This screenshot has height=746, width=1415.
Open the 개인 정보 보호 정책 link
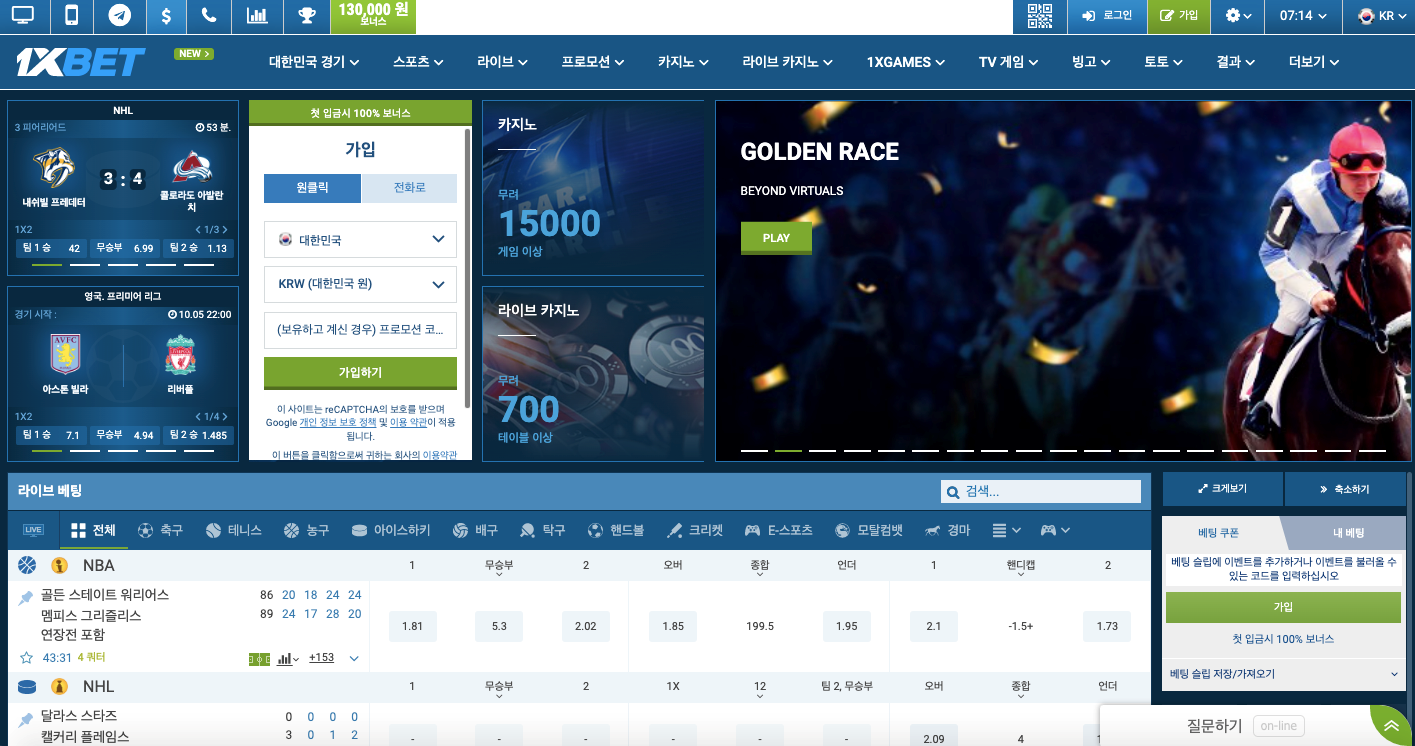click(x=337, y=423)
